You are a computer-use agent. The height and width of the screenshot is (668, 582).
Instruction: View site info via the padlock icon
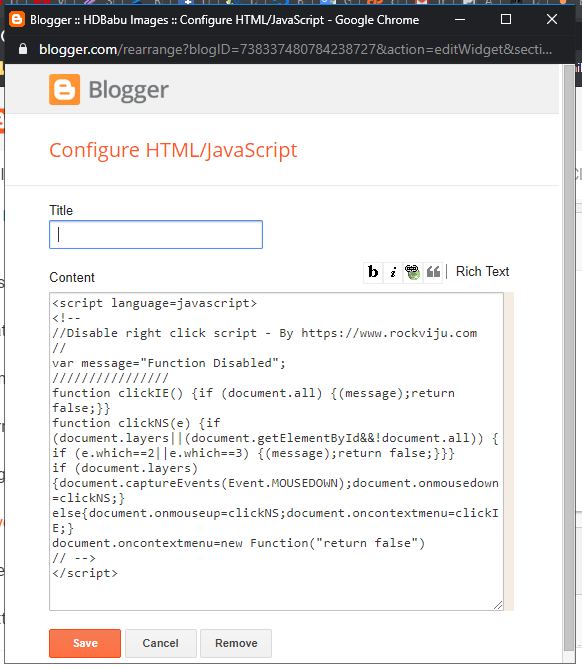(x=23, y=49)
